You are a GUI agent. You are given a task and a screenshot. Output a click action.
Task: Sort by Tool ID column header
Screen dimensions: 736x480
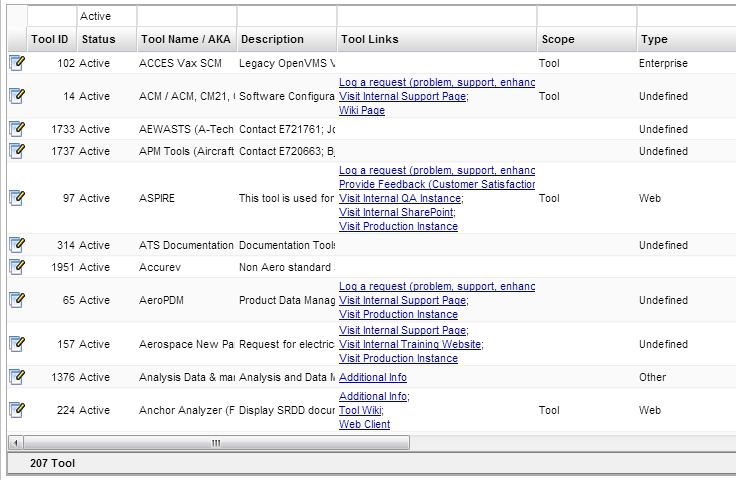pos(50,39)
